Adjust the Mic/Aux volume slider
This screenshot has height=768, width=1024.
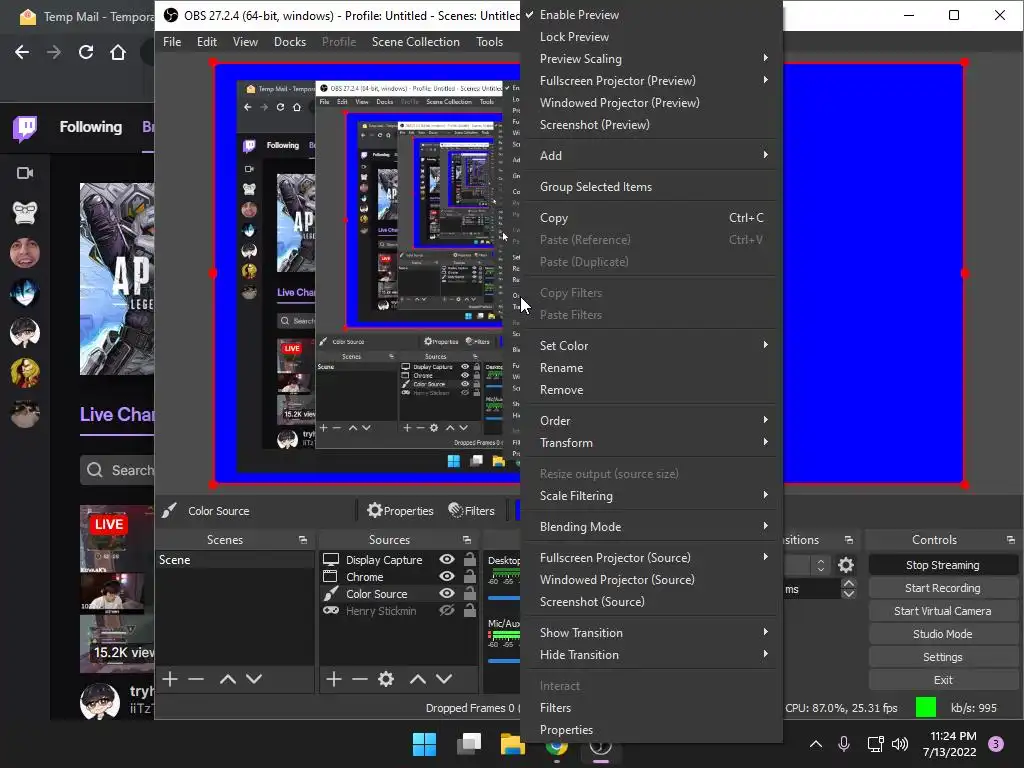pyautogui.click(x=504, y=661)
